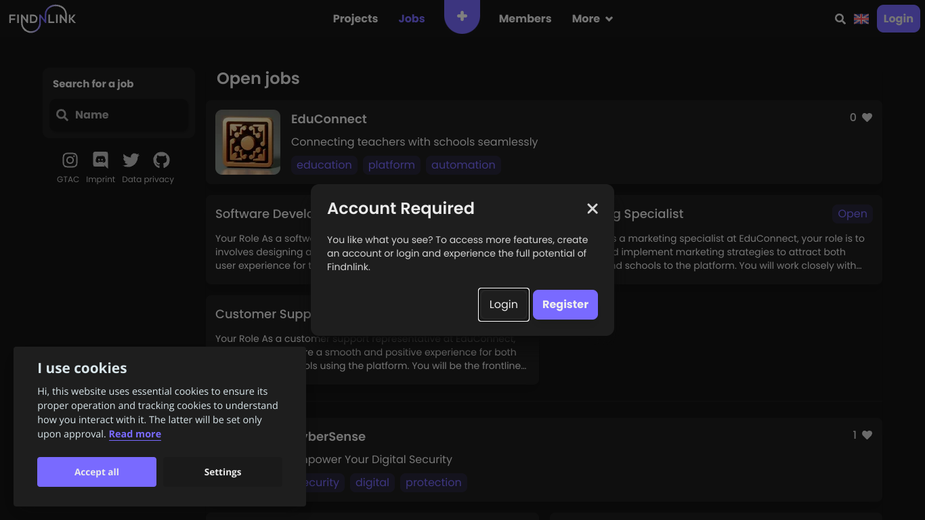Open the Instagram icon in the sidebar
Image resolution: width=925 pixels, height=520 pixels.
[x=70, y=160]
